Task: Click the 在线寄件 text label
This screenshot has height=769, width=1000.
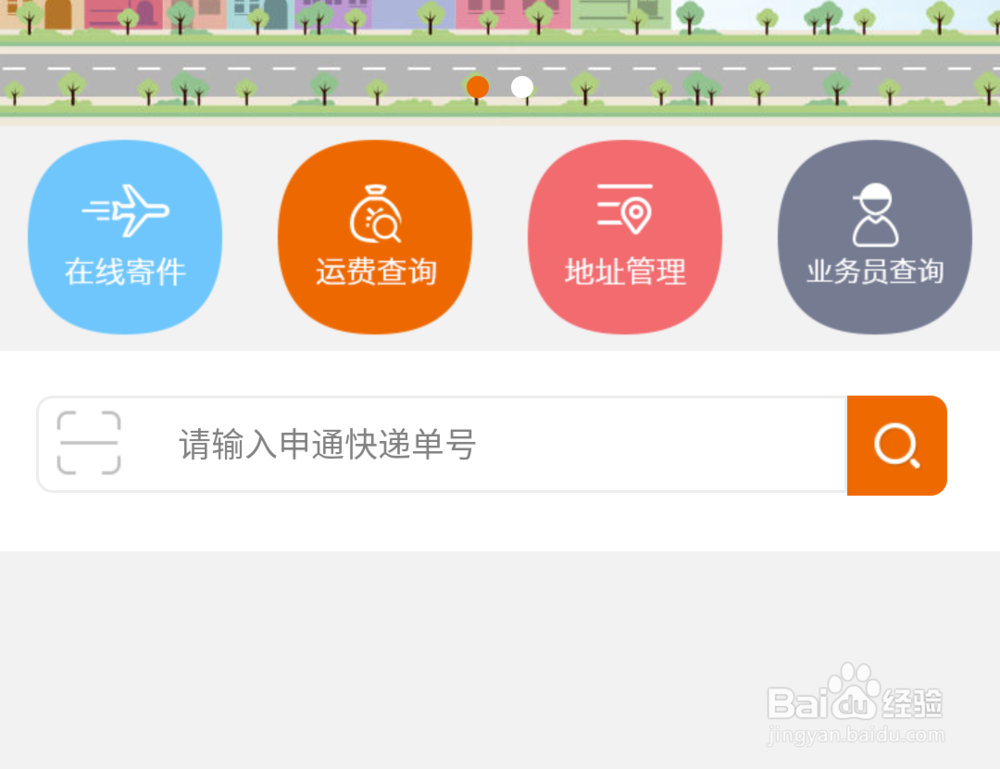Action: pos(125,272)
